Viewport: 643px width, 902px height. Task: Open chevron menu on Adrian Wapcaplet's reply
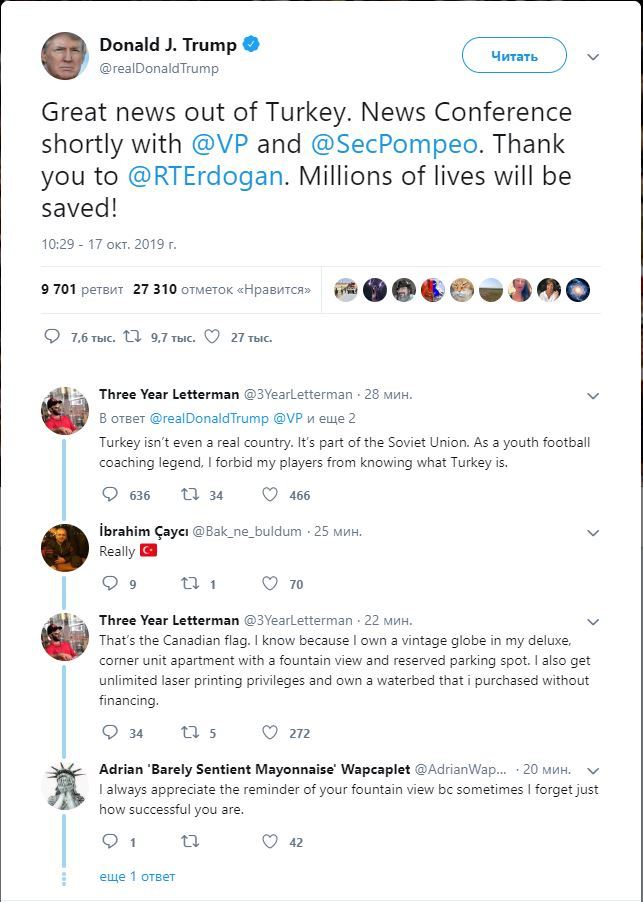593,770
